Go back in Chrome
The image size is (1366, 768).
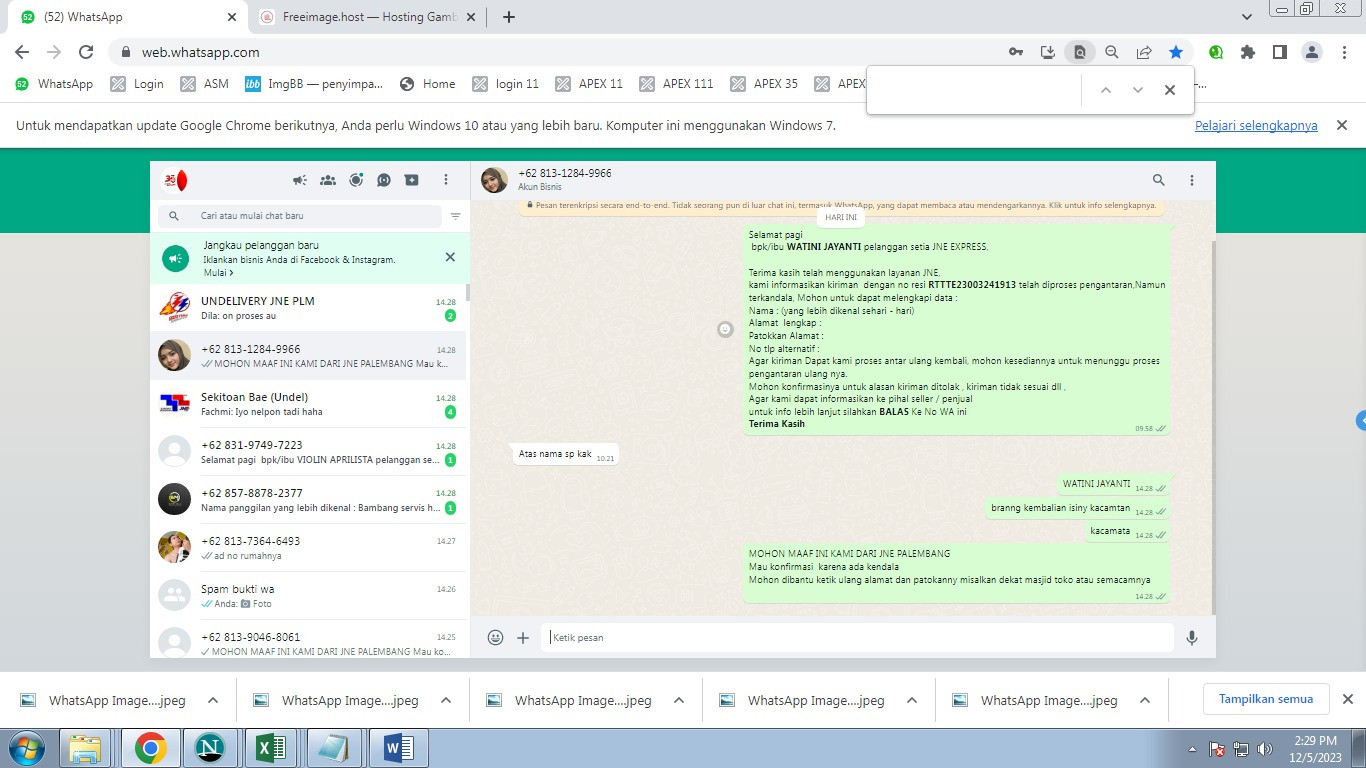pos(22,52)
